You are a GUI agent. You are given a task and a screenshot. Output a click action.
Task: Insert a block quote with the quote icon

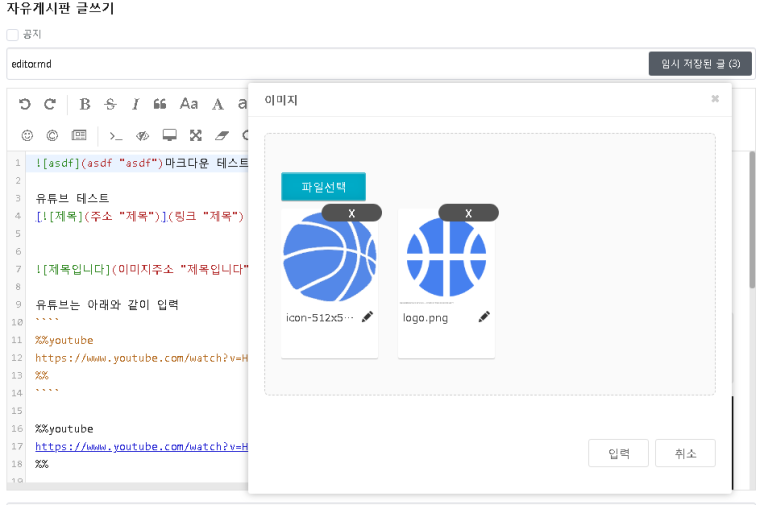pos(160,104)
